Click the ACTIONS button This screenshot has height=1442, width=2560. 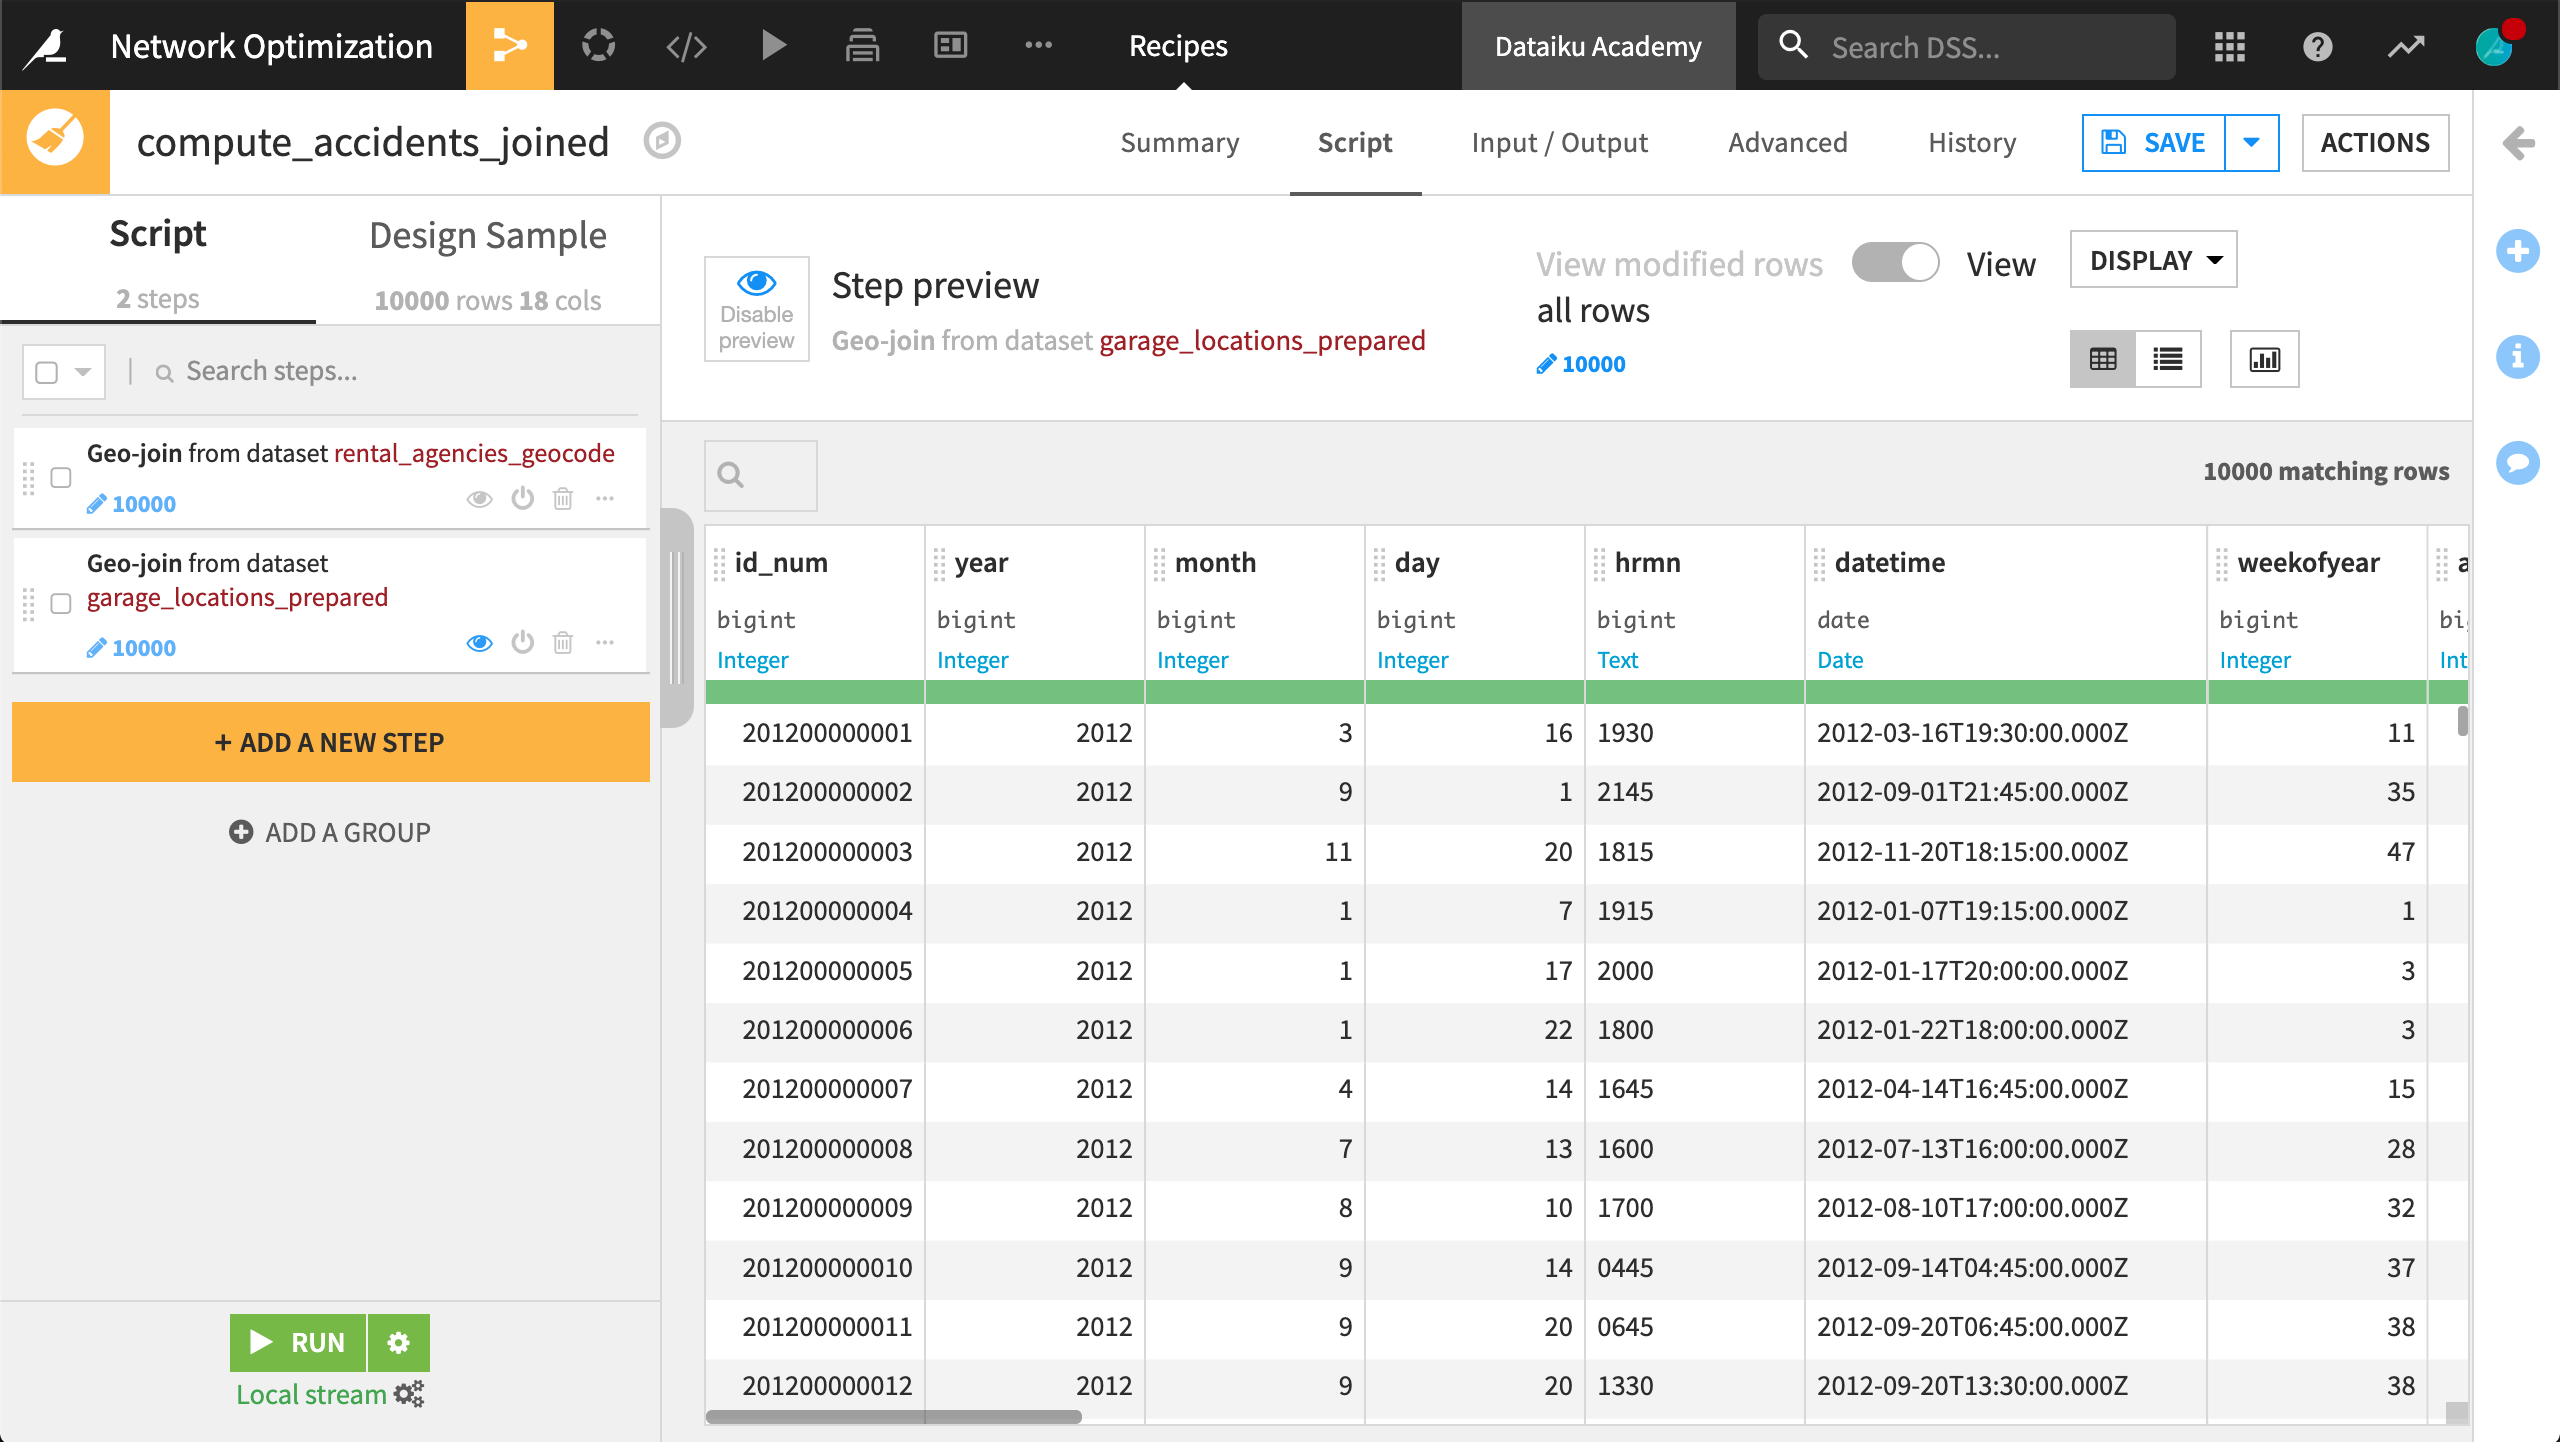pos(2374,143)
